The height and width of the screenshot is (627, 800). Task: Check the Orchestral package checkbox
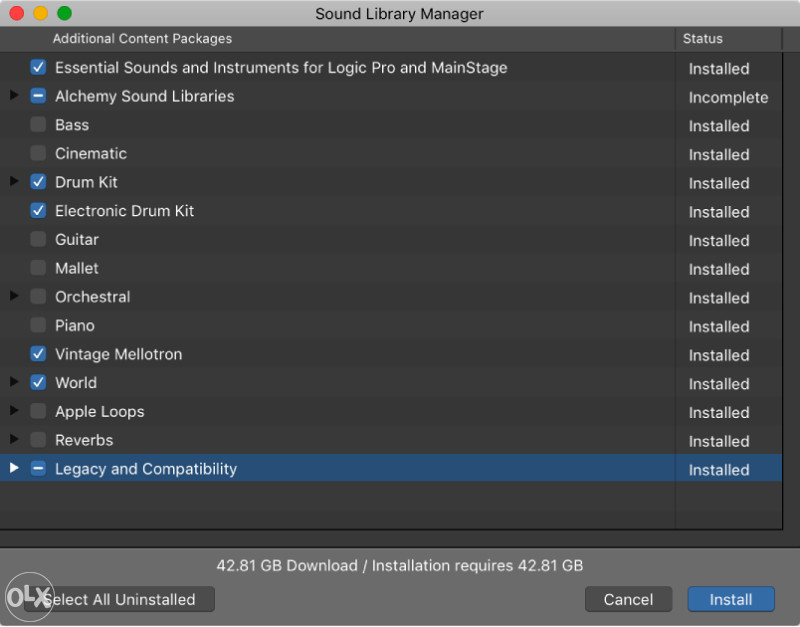click(38, 296)
